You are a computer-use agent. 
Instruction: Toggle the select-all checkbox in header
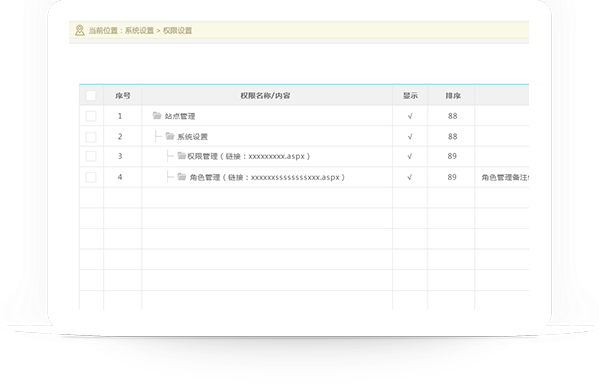[91, 95]
